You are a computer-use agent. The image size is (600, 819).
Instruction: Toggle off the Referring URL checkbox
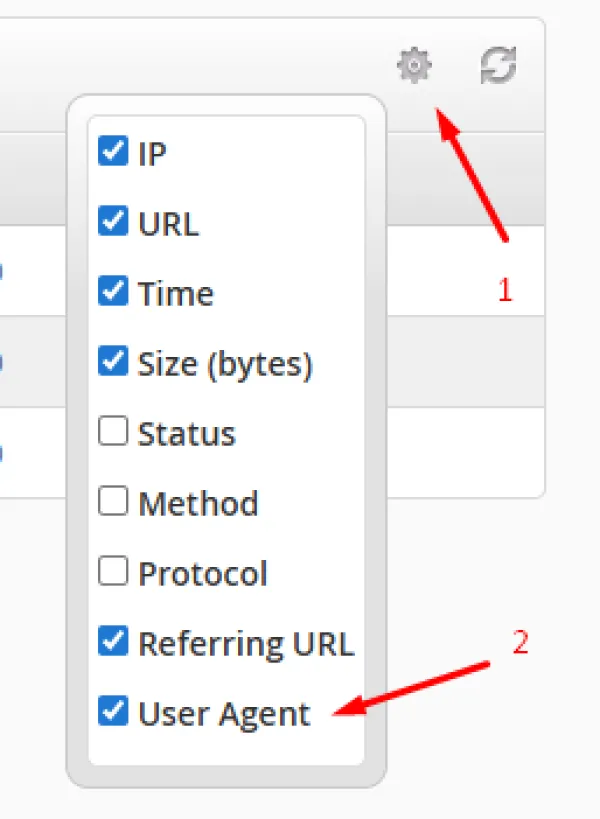[113, 642]
